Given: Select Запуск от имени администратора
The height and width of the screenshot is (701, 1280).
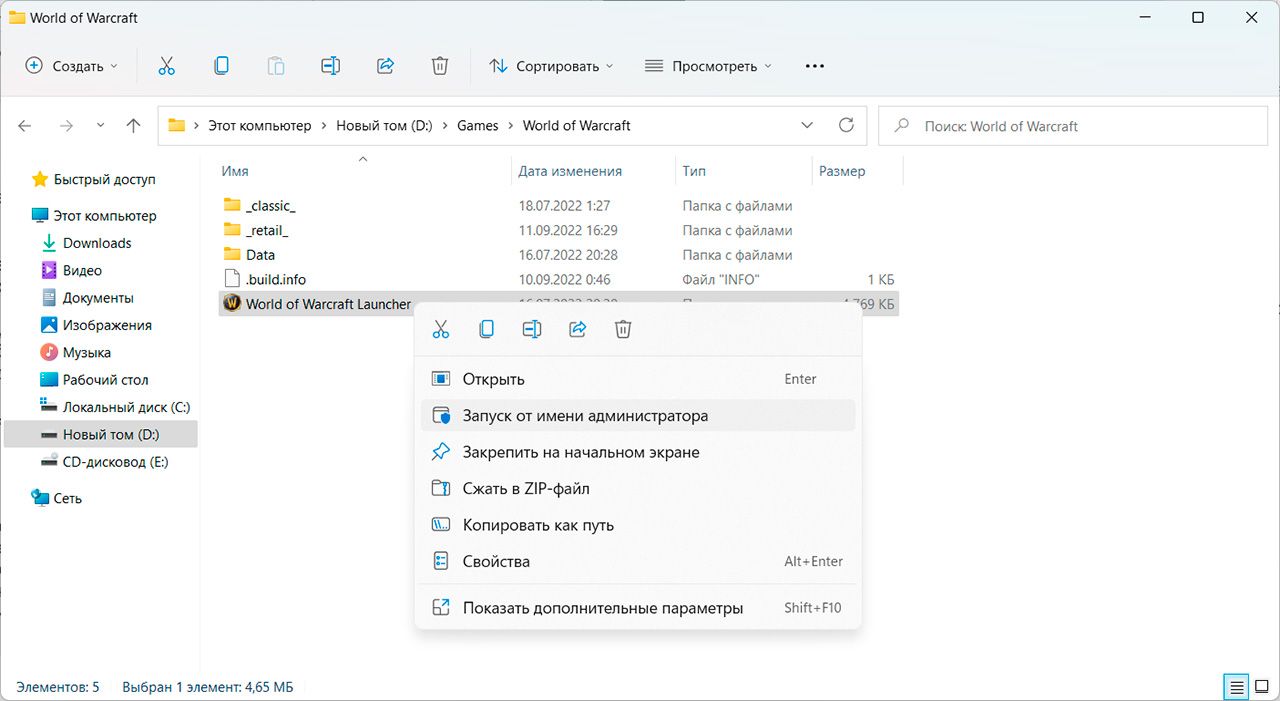Looking at the screenshot, I should coord(585,416).
